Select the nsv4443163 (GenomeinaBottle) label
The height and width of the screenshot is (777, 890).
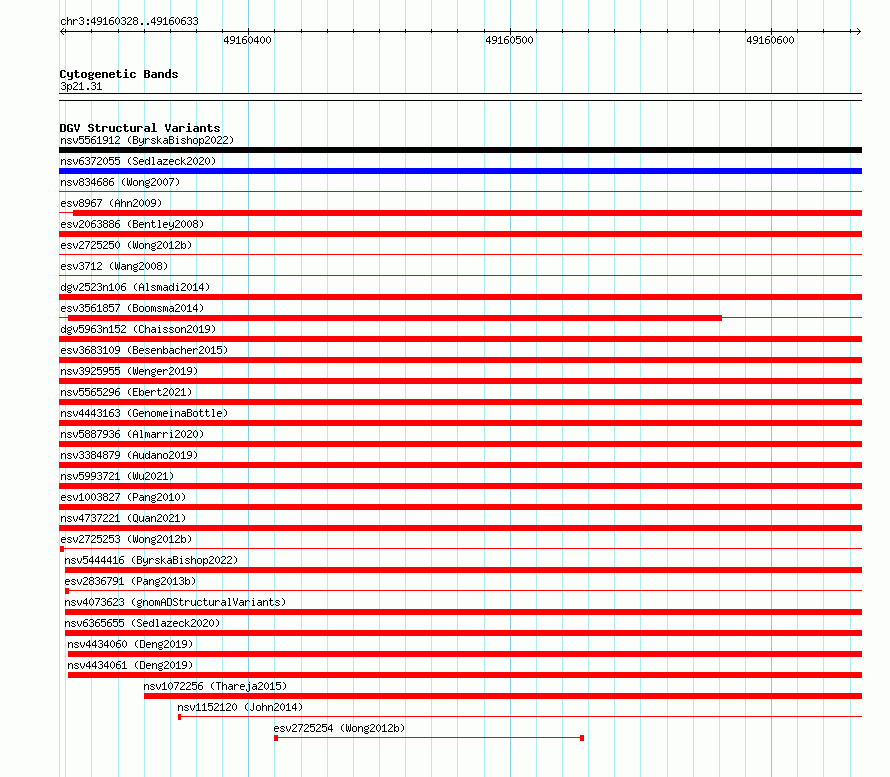[144, 413]
